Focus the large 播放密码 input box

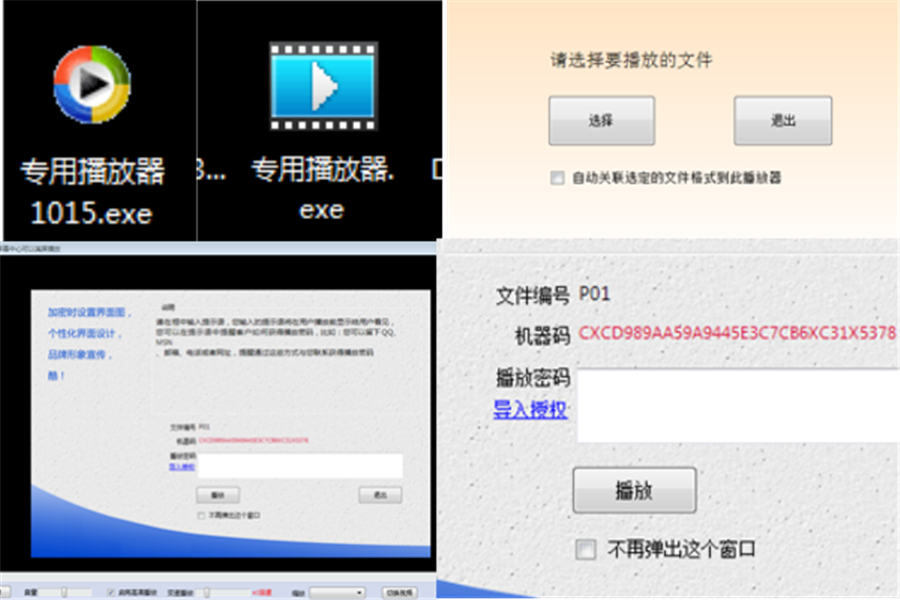tap(738, 406)
